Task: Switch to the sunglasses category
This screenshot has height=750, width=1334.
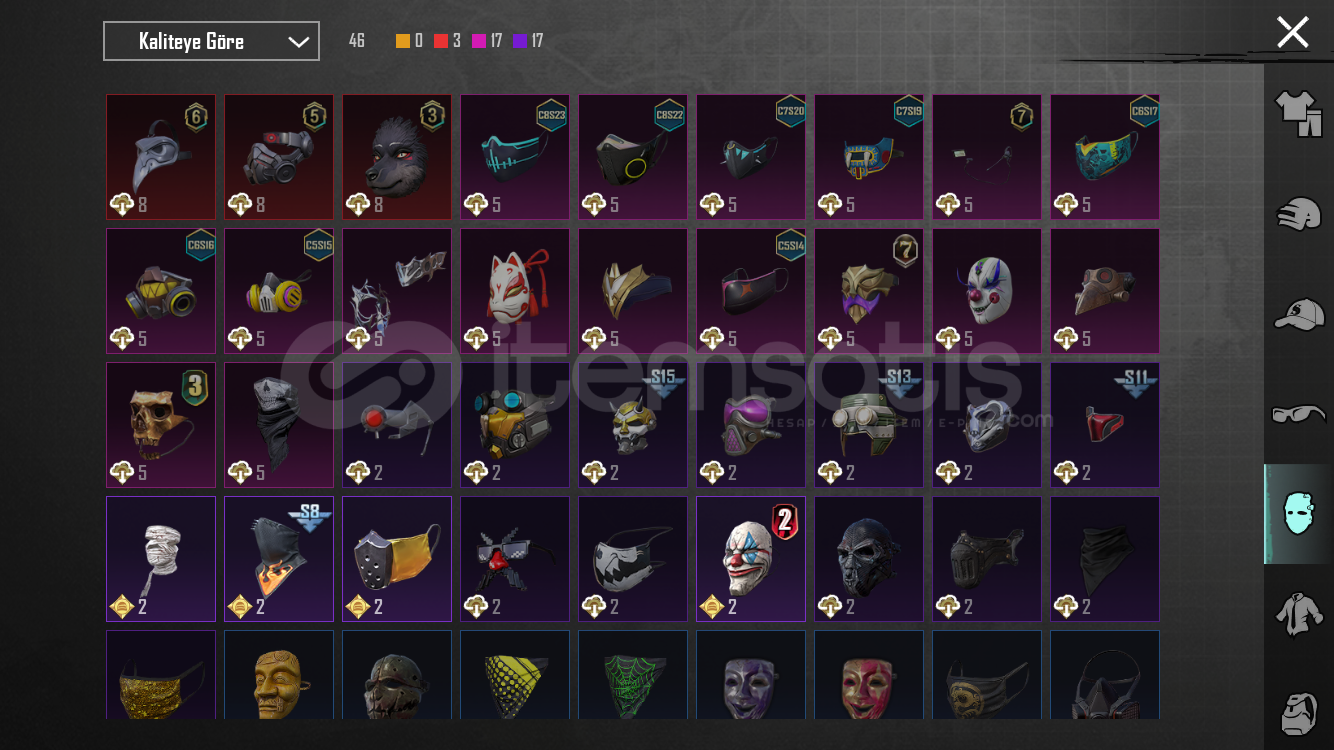Action: (x=1298, y=413)
